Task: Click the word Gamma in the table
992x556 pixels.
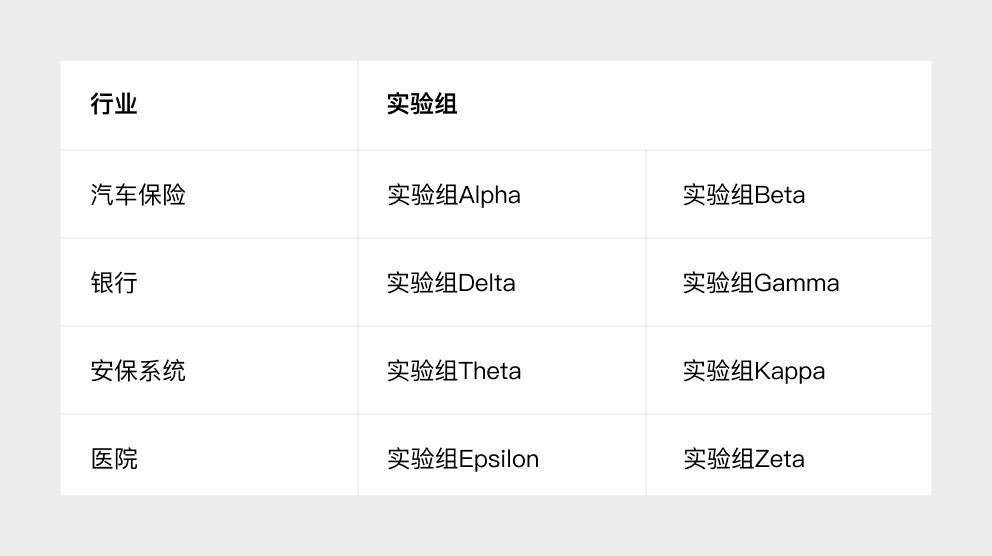Action: [x=797, y=283]
